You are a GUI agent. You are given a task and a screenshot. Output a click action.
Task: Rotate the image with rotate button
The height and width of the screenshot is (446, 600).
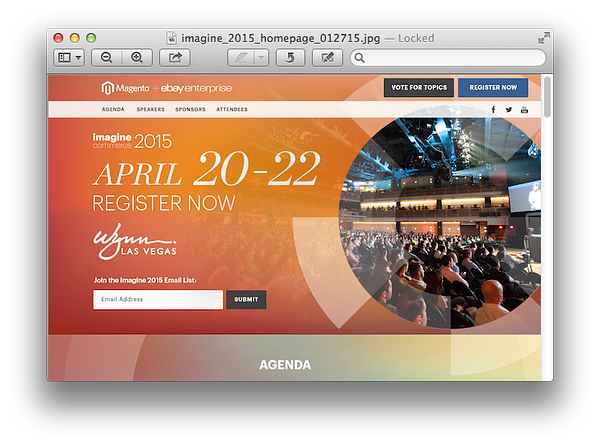[290, 58]
